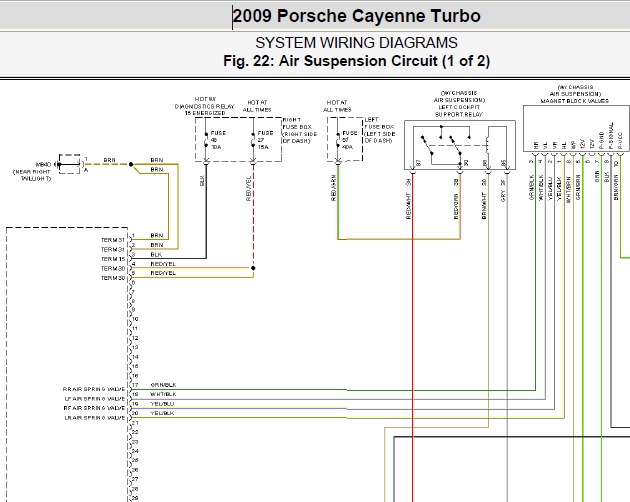Click the 'LR AIR SPRING VALVE' label
The width and height of the screenshot is (630, 502).
pos(94,418)
